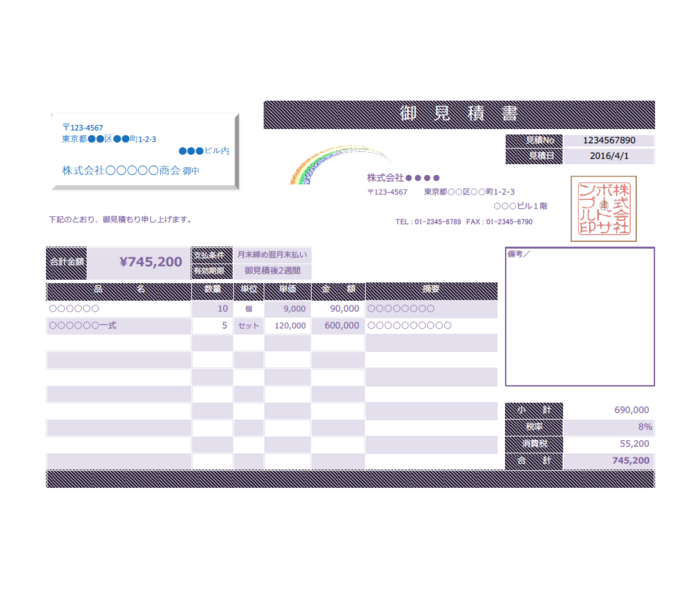Viewport: 697px width, 600px height.
Task: Select summary total 745,200
Action: click(631, 461)
